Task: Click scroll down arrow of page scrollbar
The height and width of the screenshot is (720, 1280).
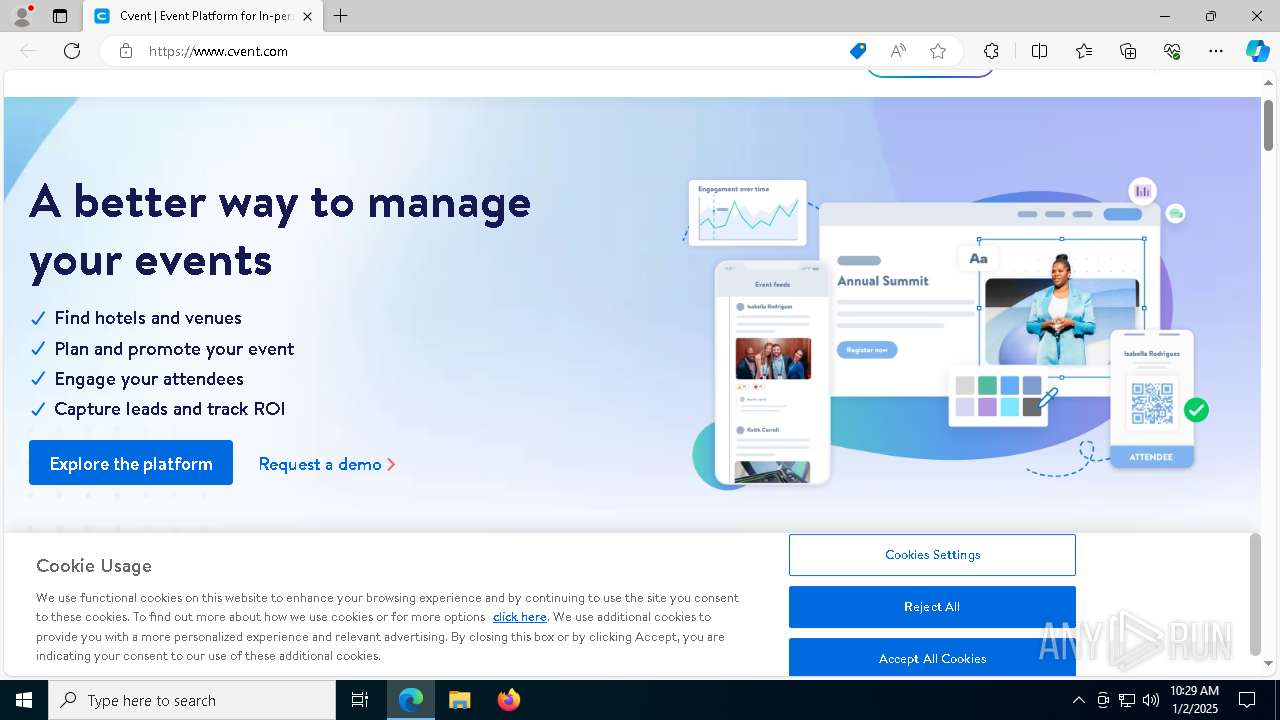Action: 1268,664
